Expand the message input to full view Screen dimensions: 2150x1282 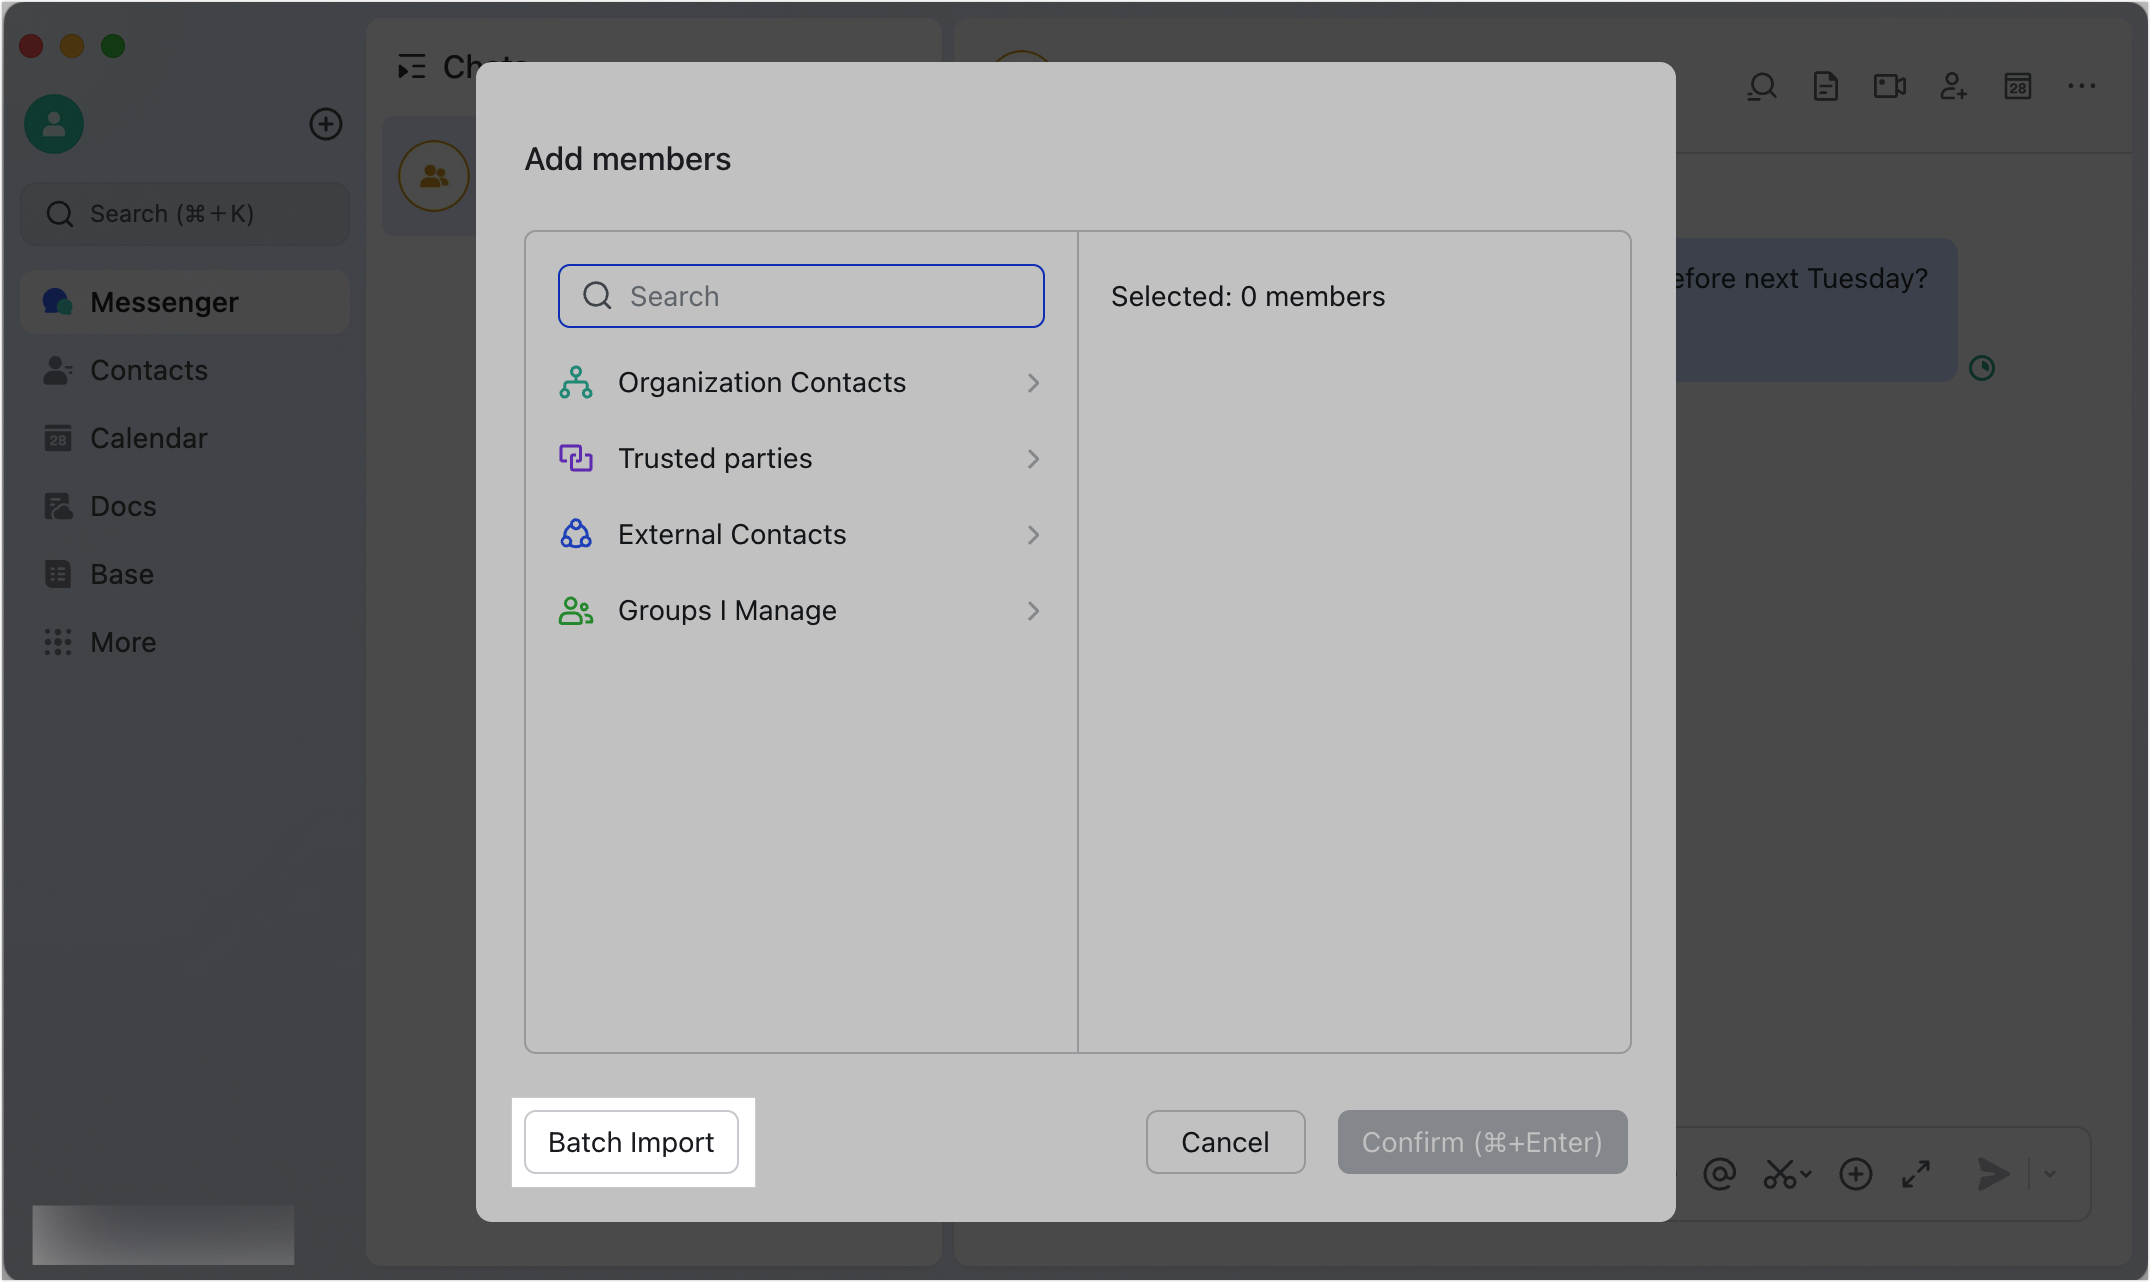1917,1174
